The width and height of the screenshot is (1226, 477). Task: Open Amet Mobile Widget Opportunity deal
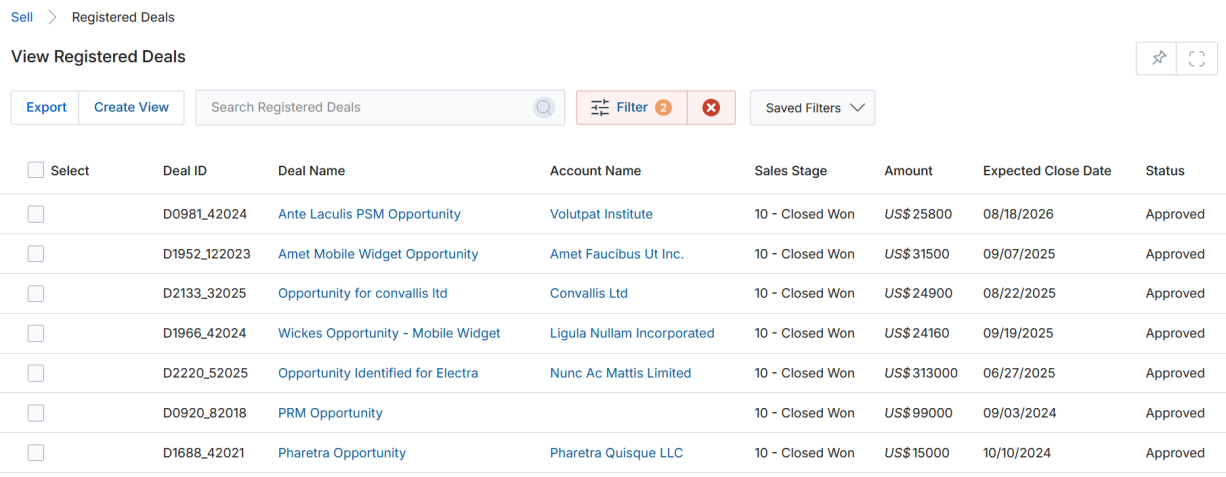378,254
